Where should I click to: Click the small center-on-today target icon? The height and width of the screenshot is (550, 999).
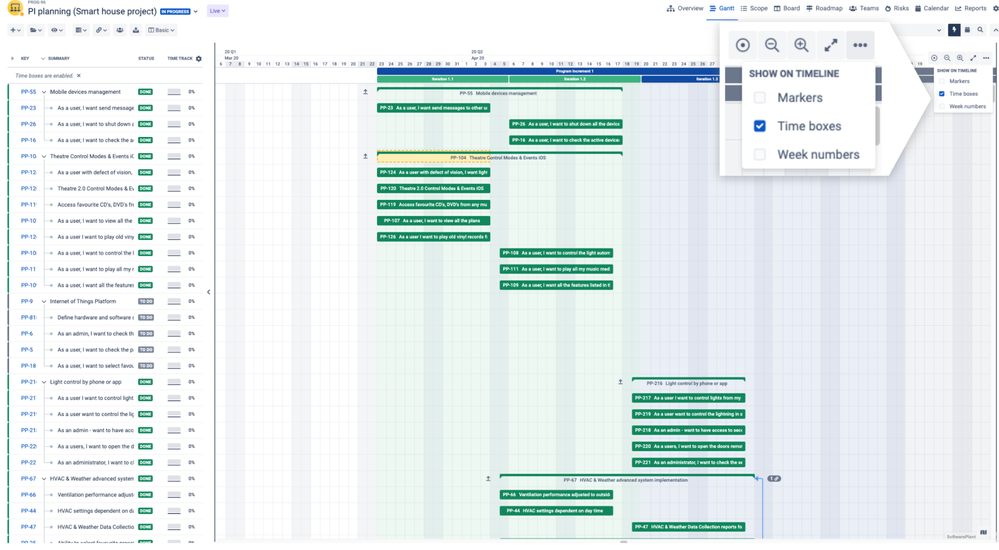click(x=934, y=58)
